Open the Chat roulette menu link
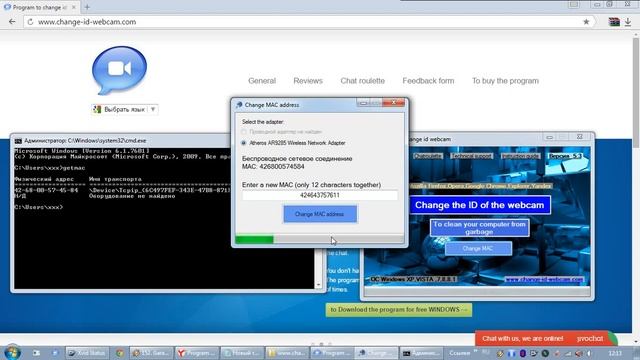 click(x=362, y=81)
